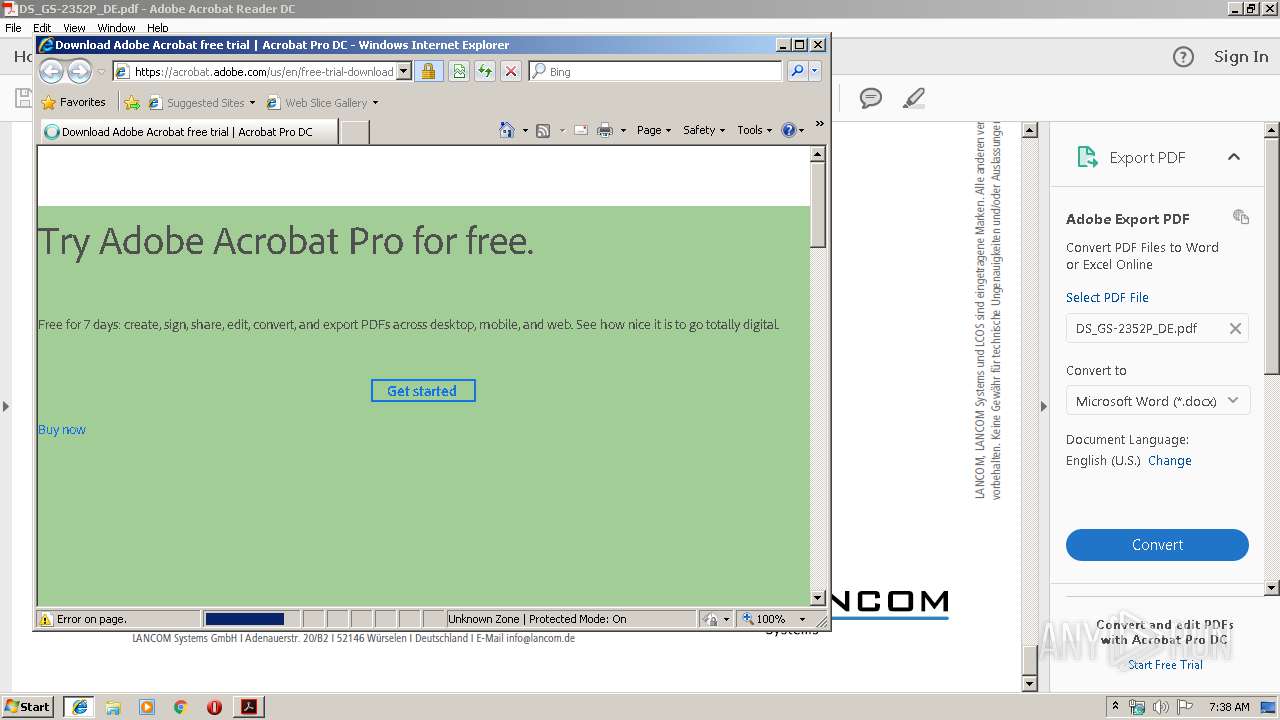Launch Opera from the taskbar

[214, 707]
